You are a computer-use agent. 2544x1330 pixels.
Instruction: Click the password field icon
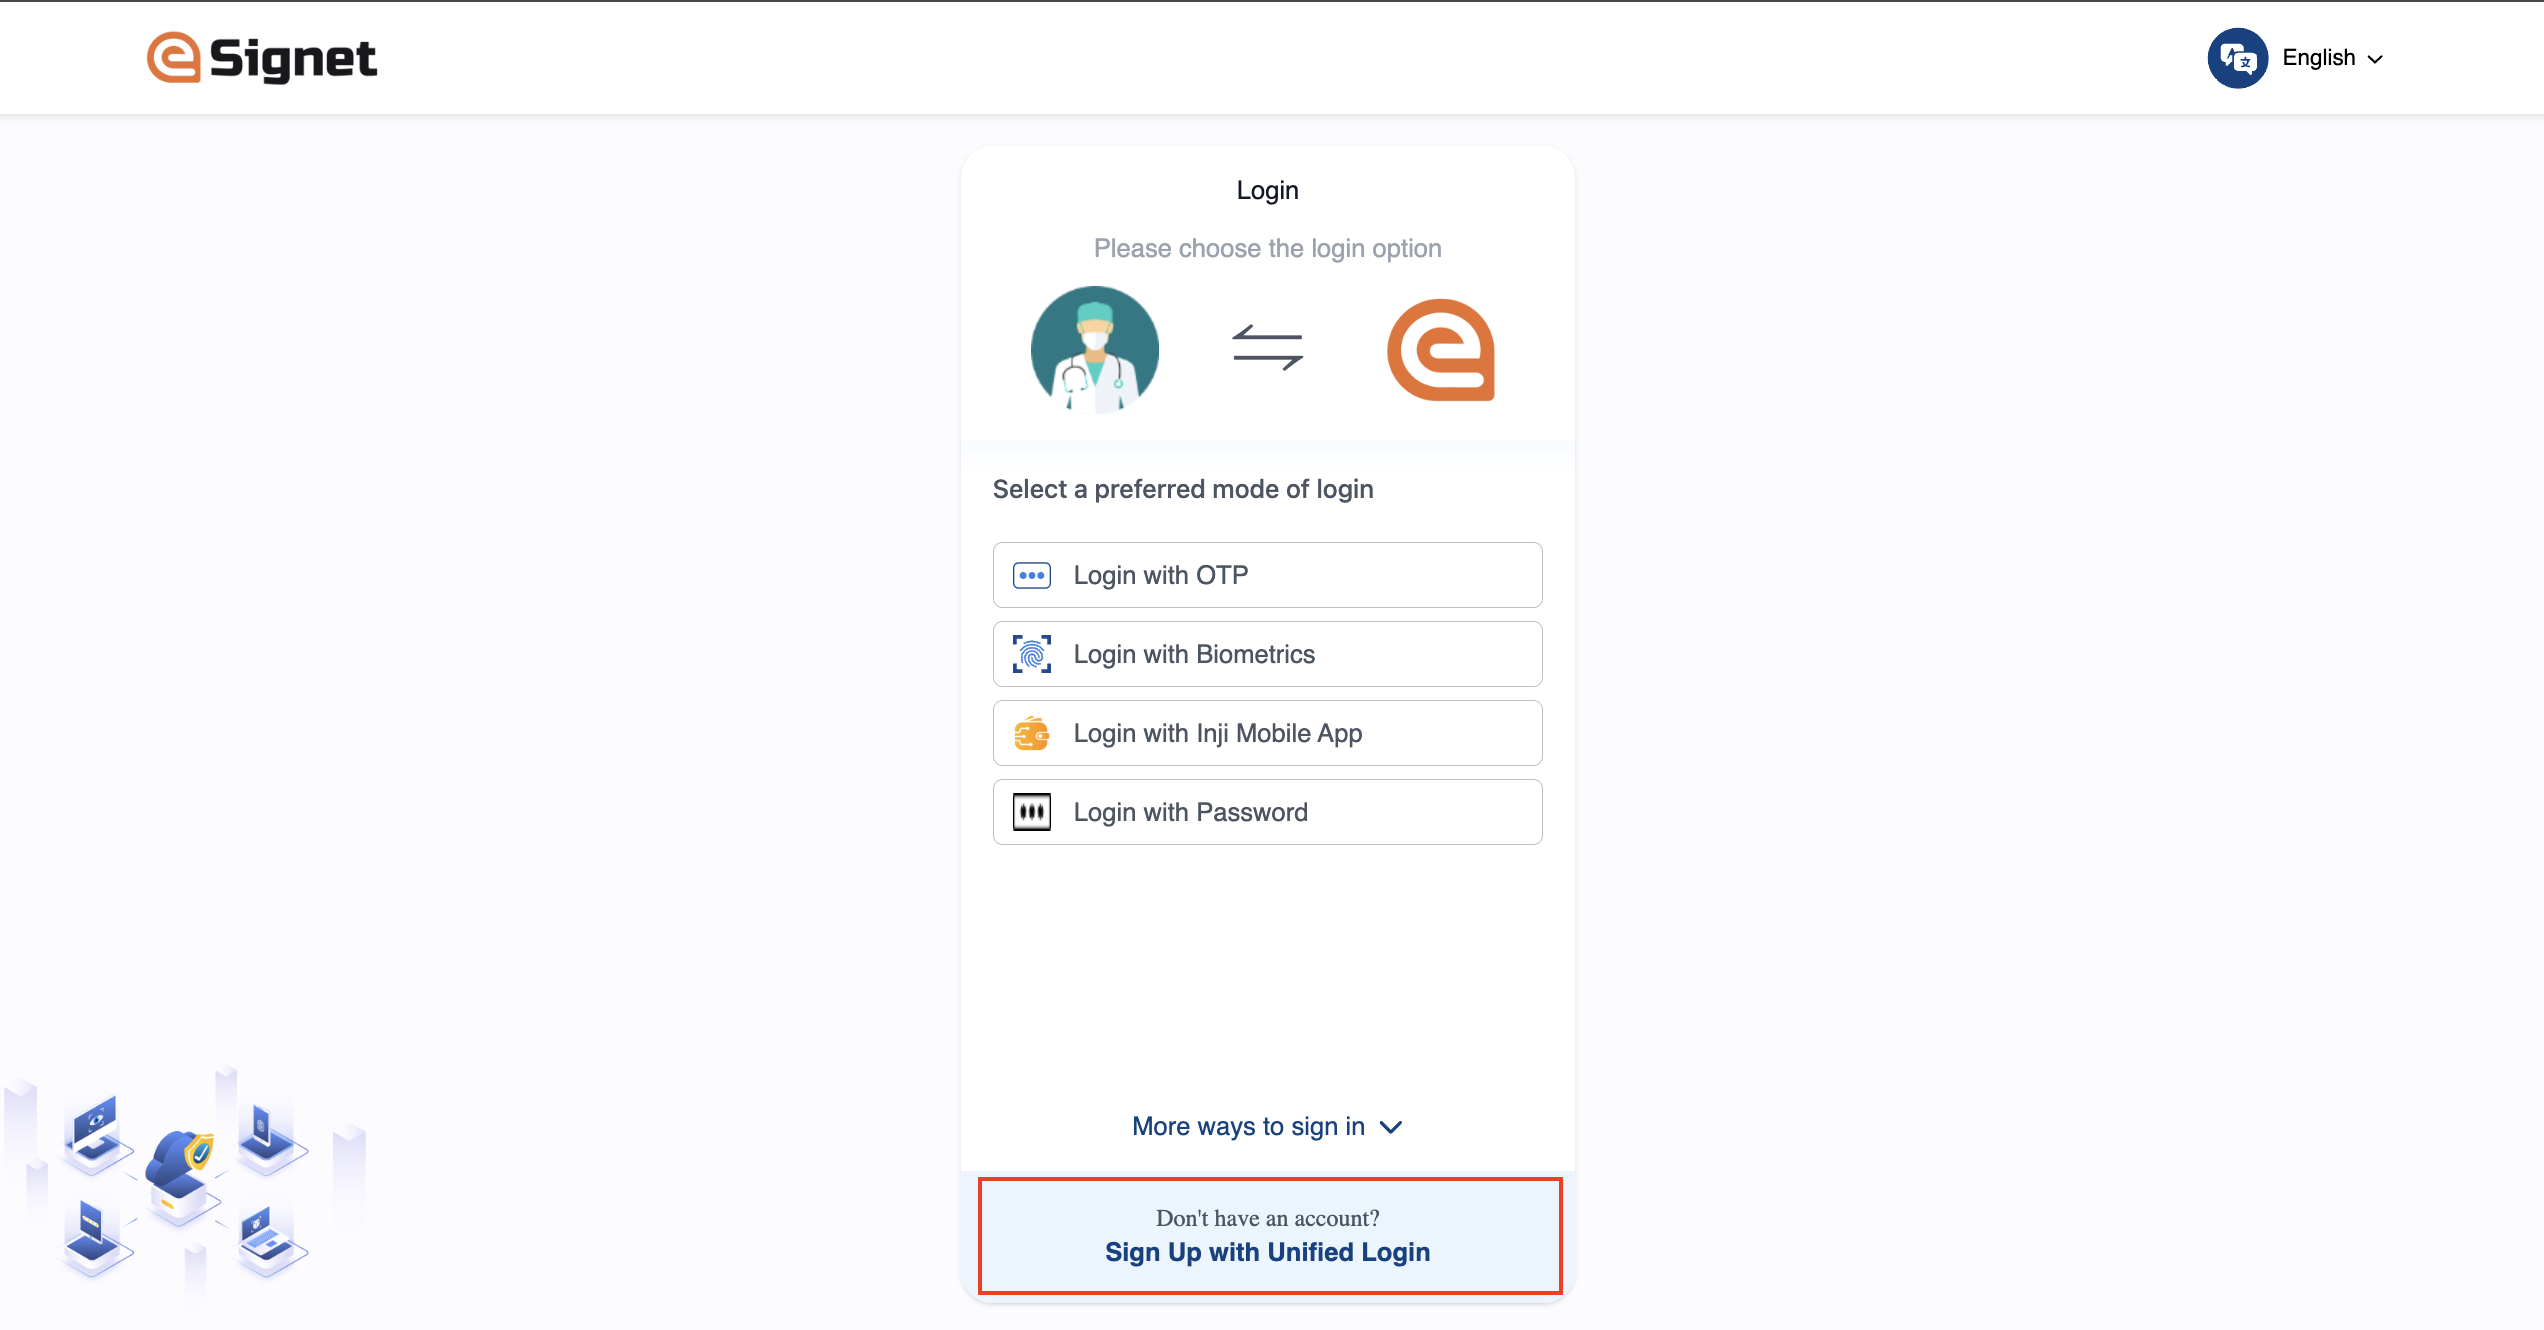coord(1032,812)
